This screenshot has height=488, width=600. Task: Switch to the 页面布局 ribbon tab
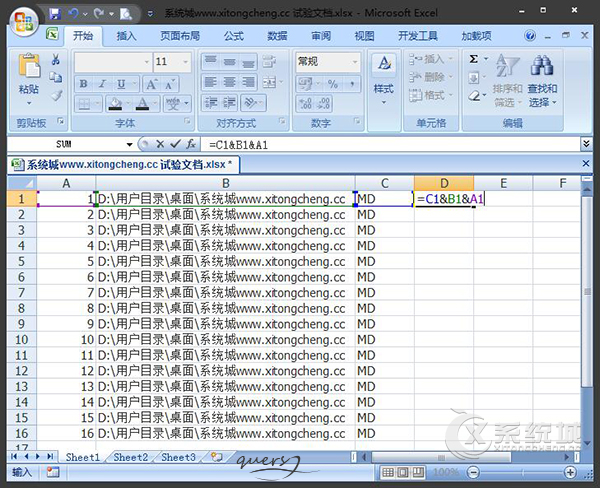180,36
